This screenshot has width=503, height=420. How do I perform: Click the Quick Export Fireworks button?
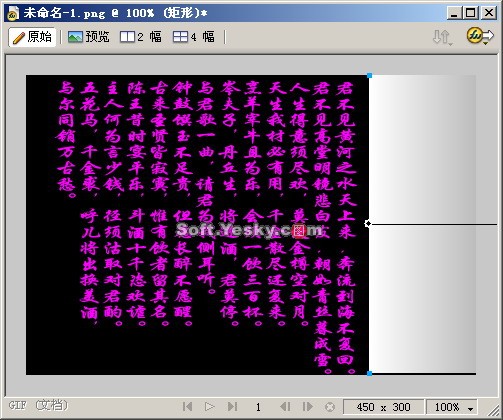click(x=480, y=36)
